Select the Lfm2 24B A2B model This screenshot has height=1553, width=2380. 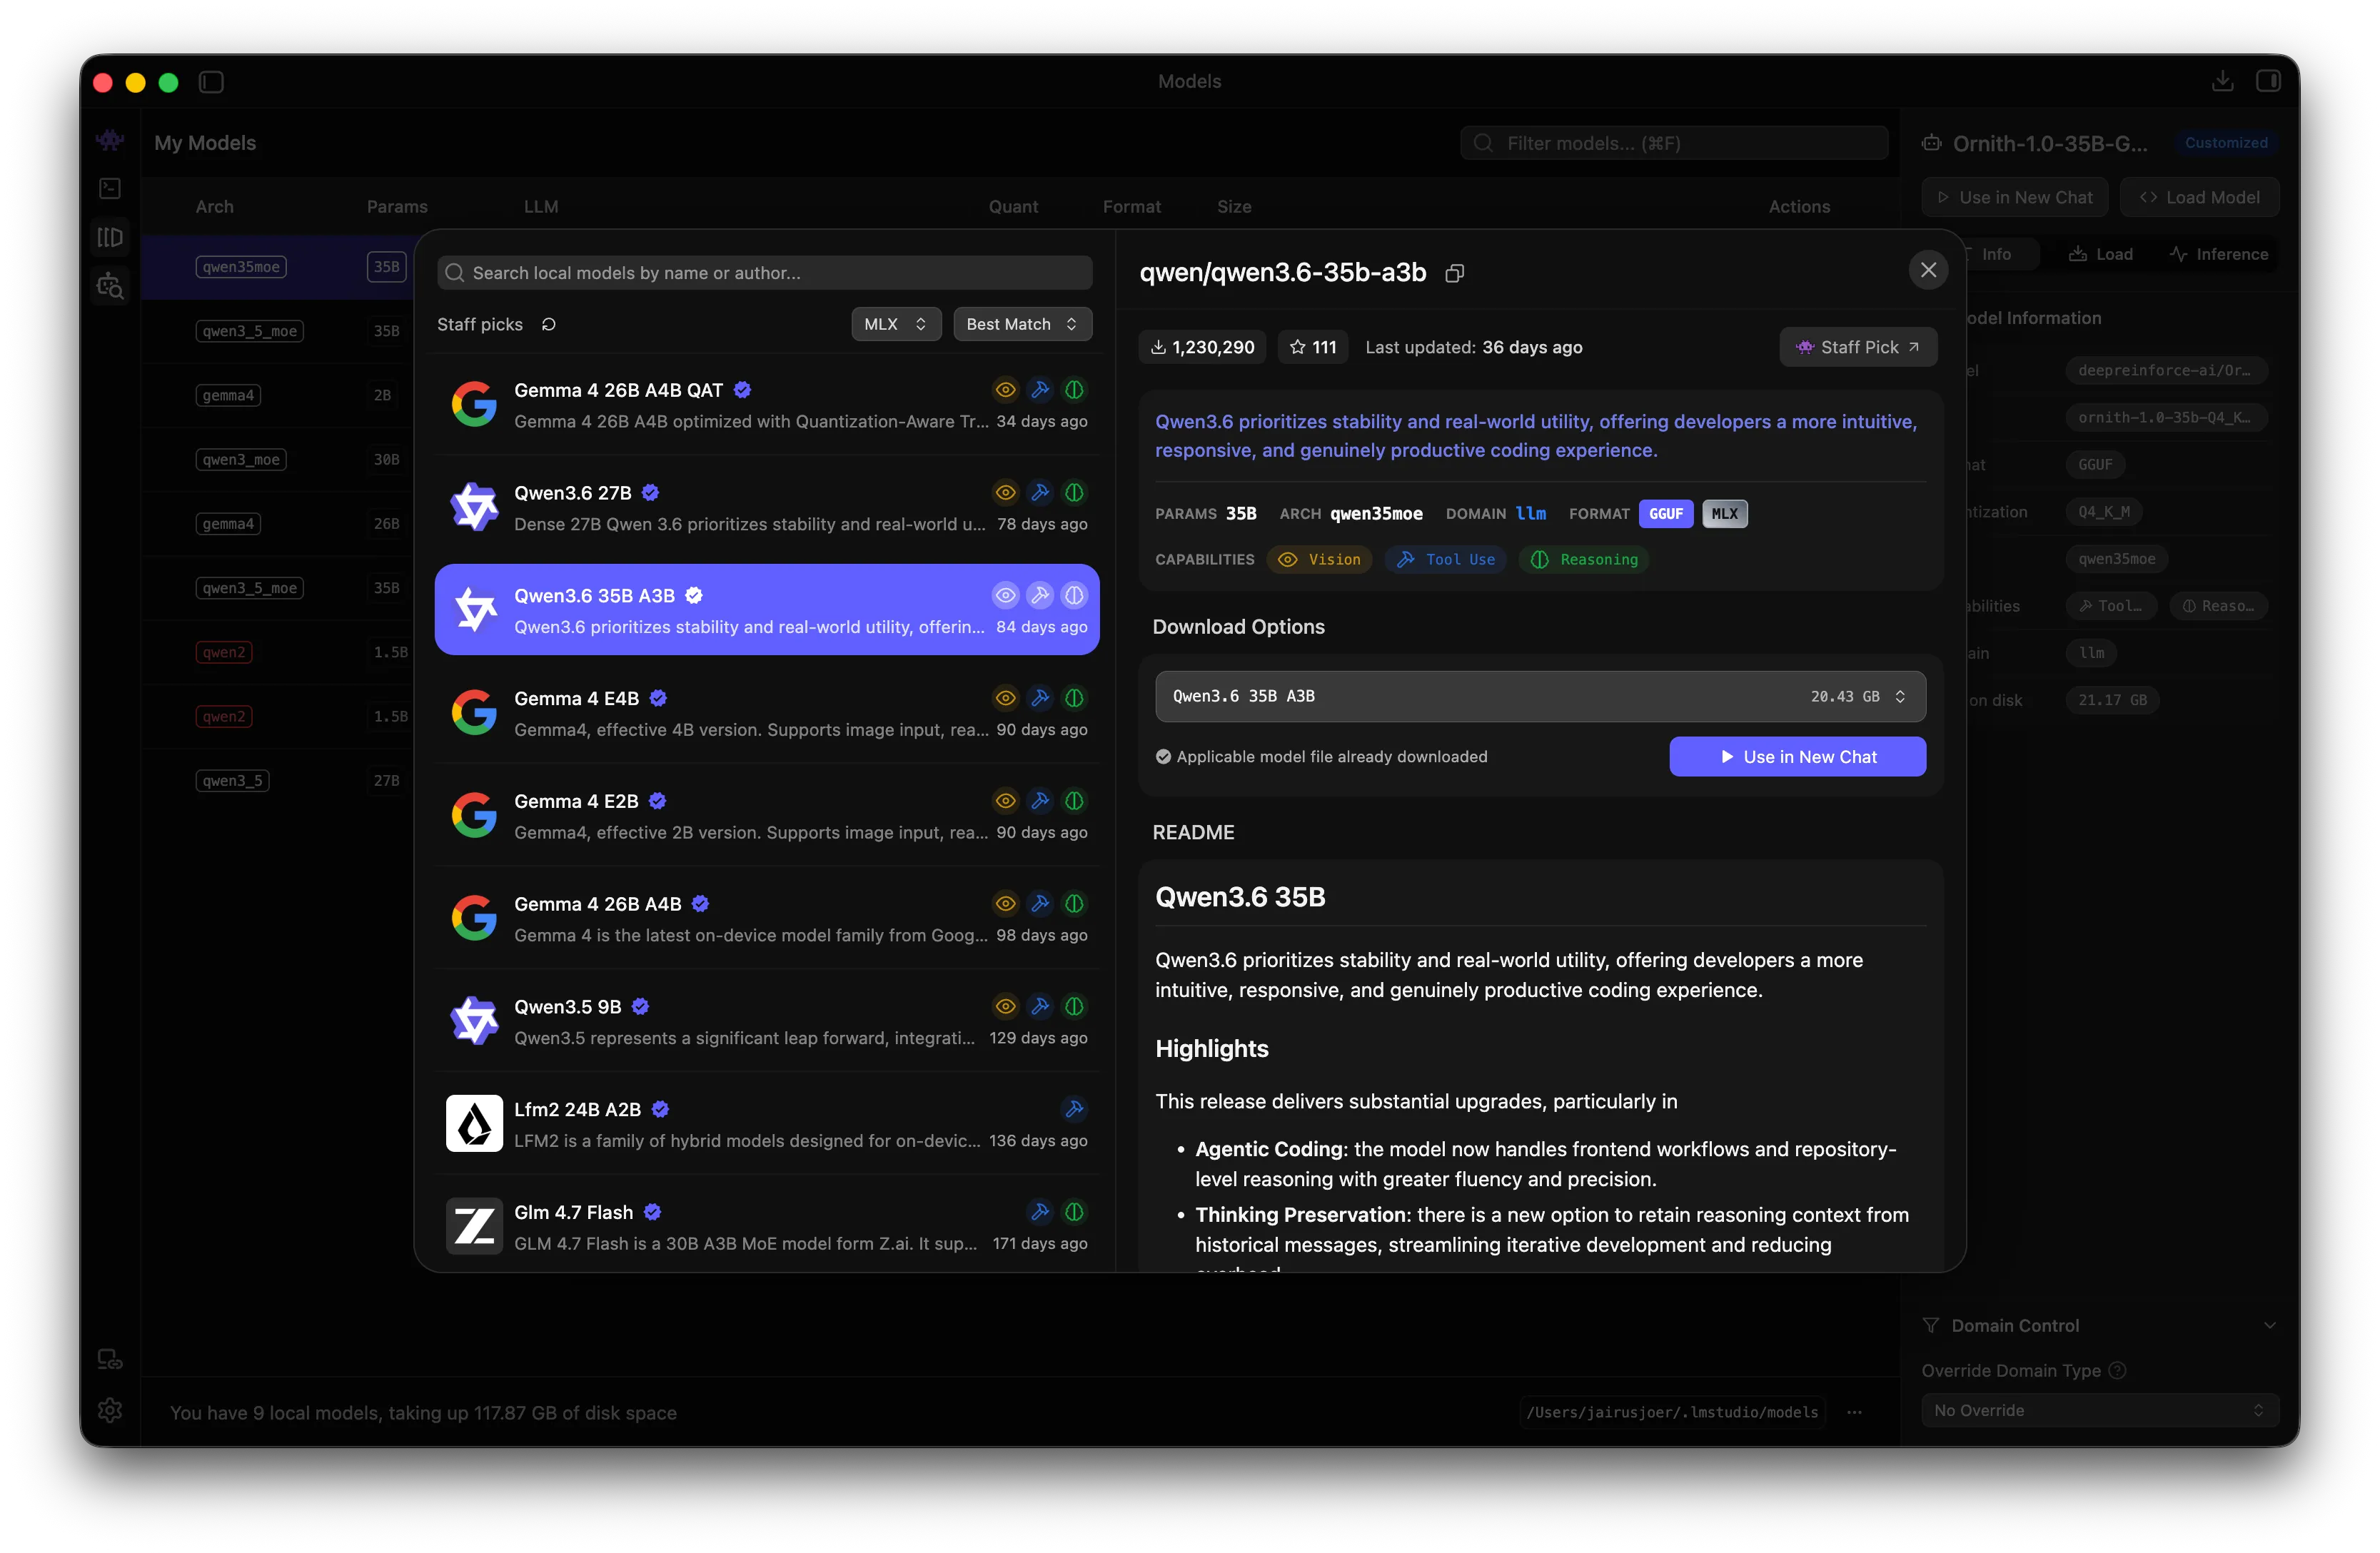pyautogui.click(x=767, y=1124)
